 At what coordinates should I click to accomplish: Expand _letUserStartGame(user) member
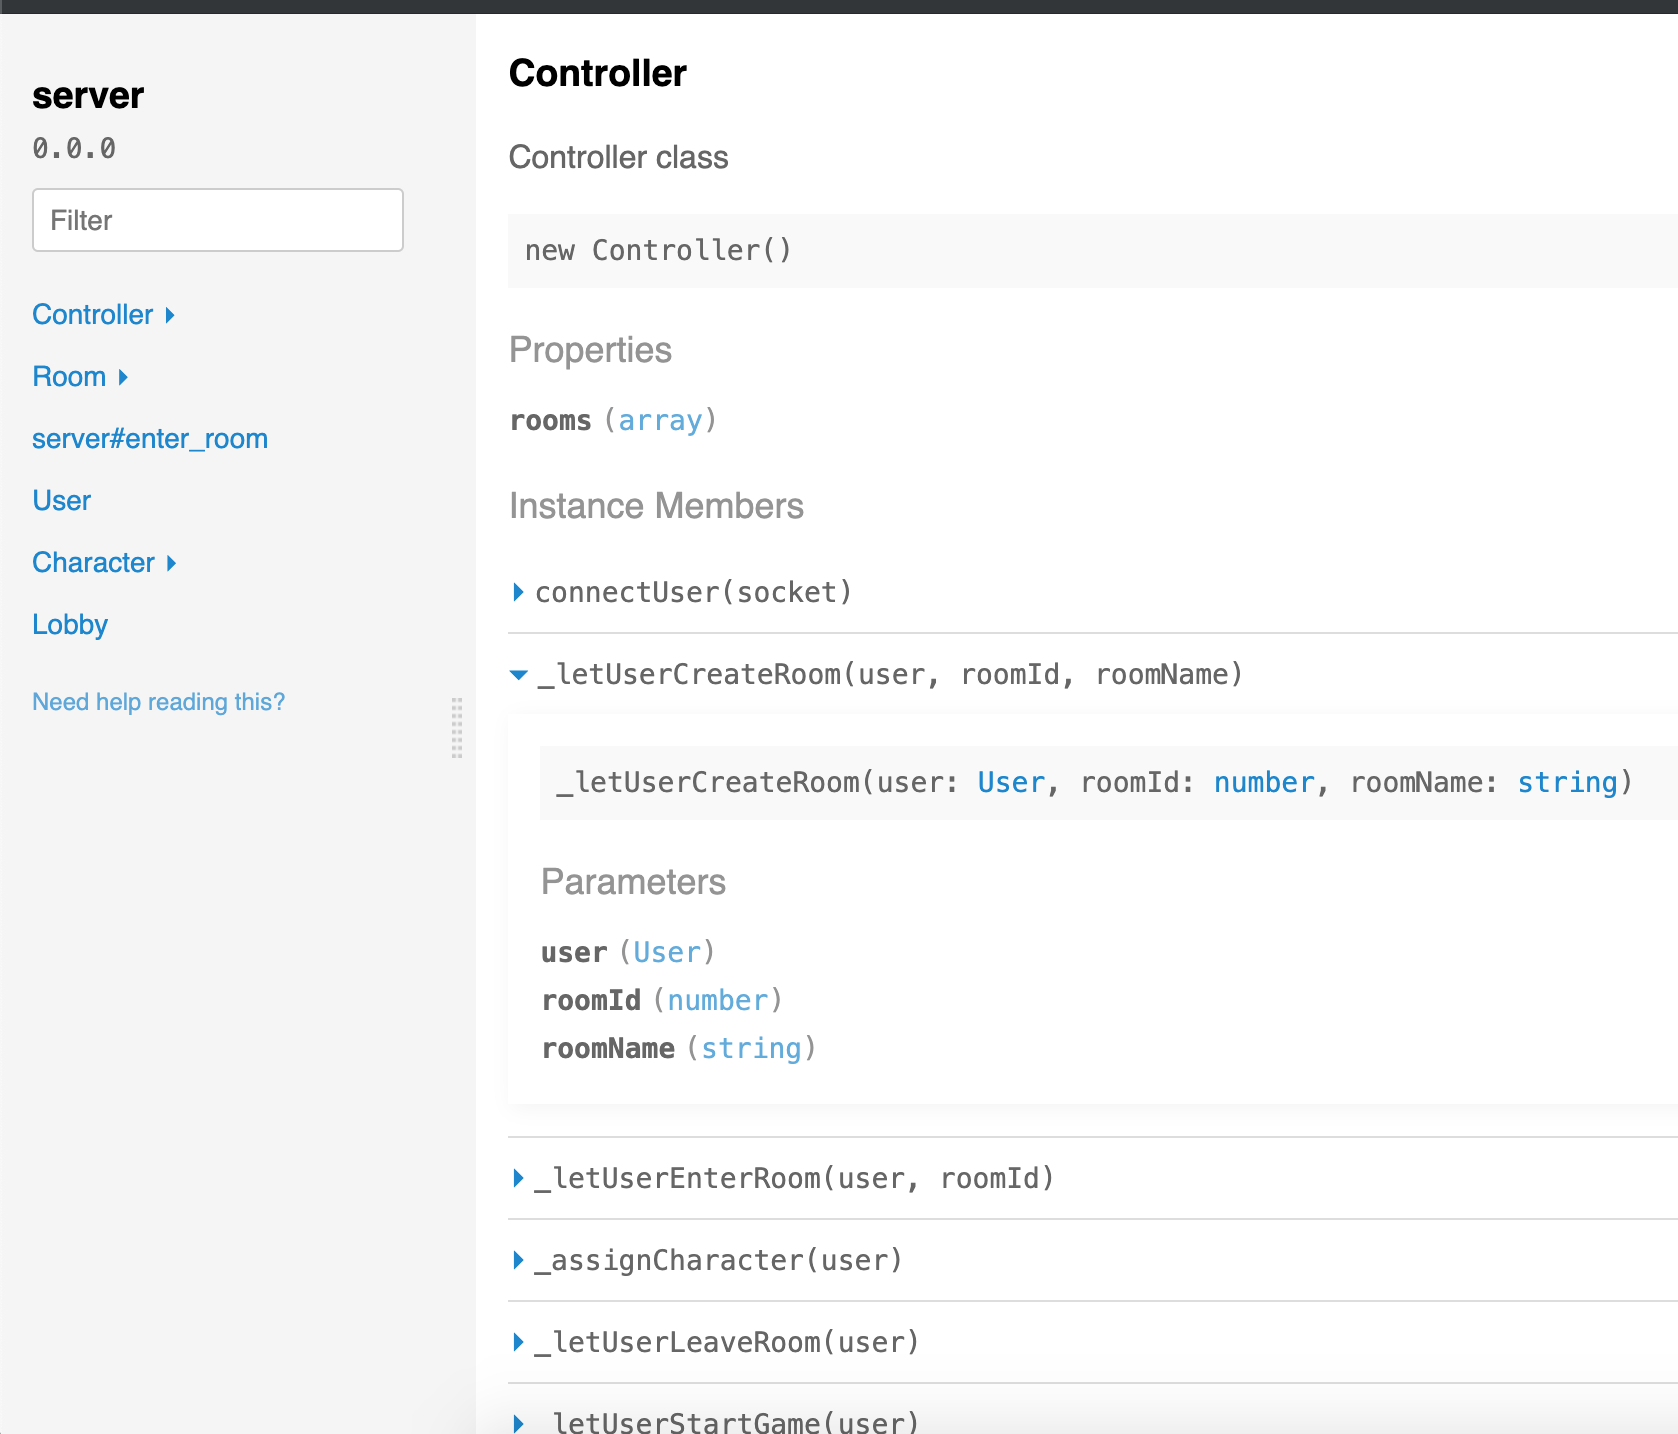point(518,1422)
